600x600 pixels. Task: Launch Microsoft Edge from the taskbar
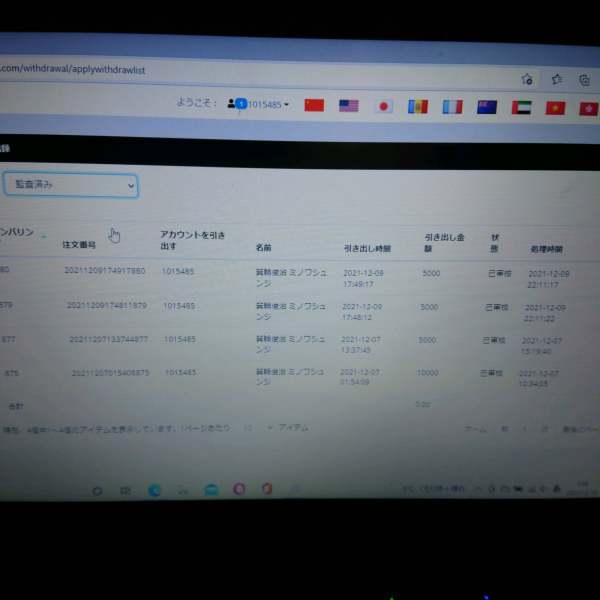click(x=154, y=490)
